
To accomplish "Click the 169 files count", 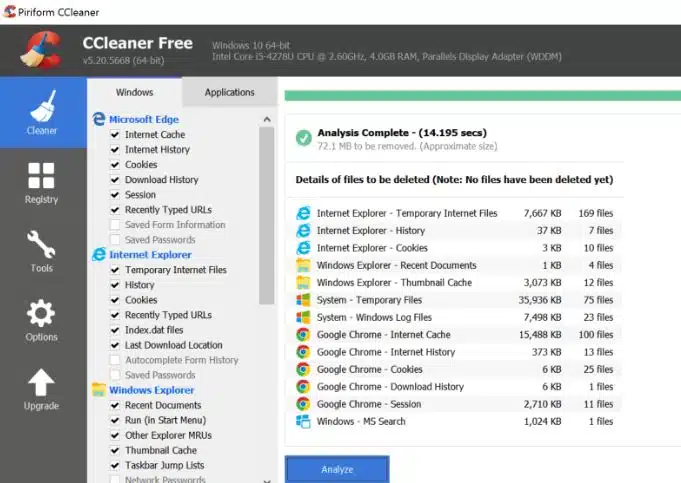I will click(x=595, y=213).
